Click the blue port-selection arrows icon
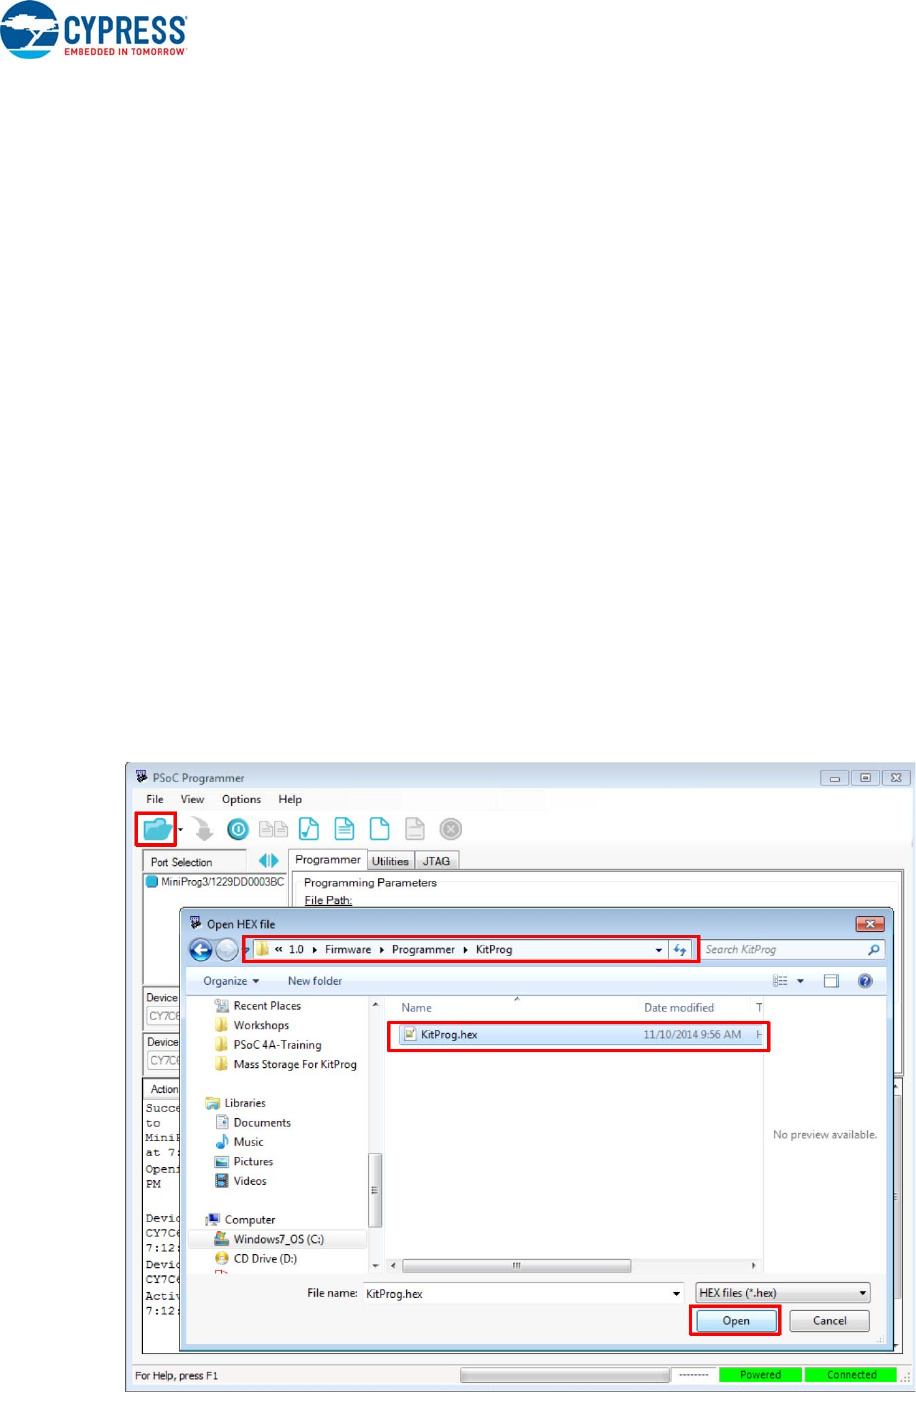916x1401 pixels. (268, 861)
